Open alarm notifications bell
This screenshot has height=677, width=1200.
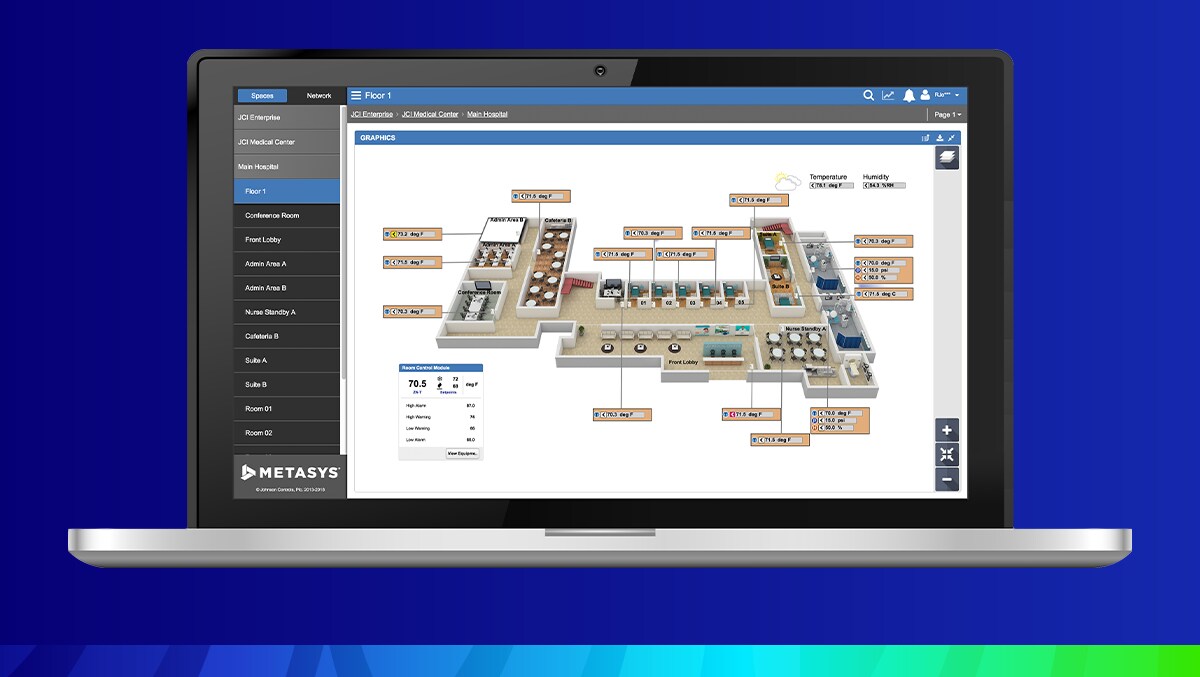click(909, 96)
